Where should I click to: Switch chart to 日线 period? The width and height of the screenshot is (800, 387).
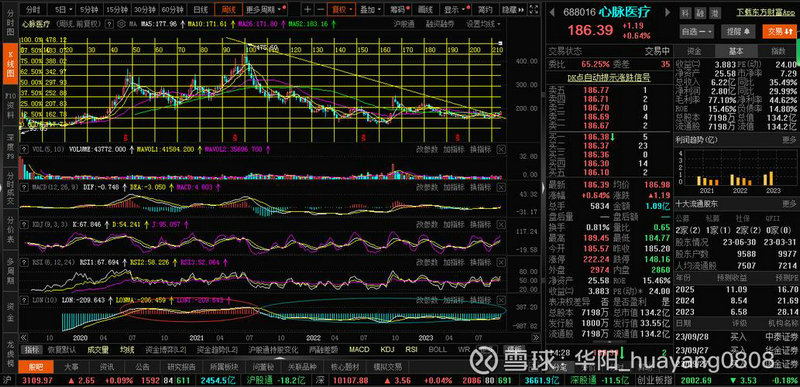pyautogui.click(x=201, y=10)
